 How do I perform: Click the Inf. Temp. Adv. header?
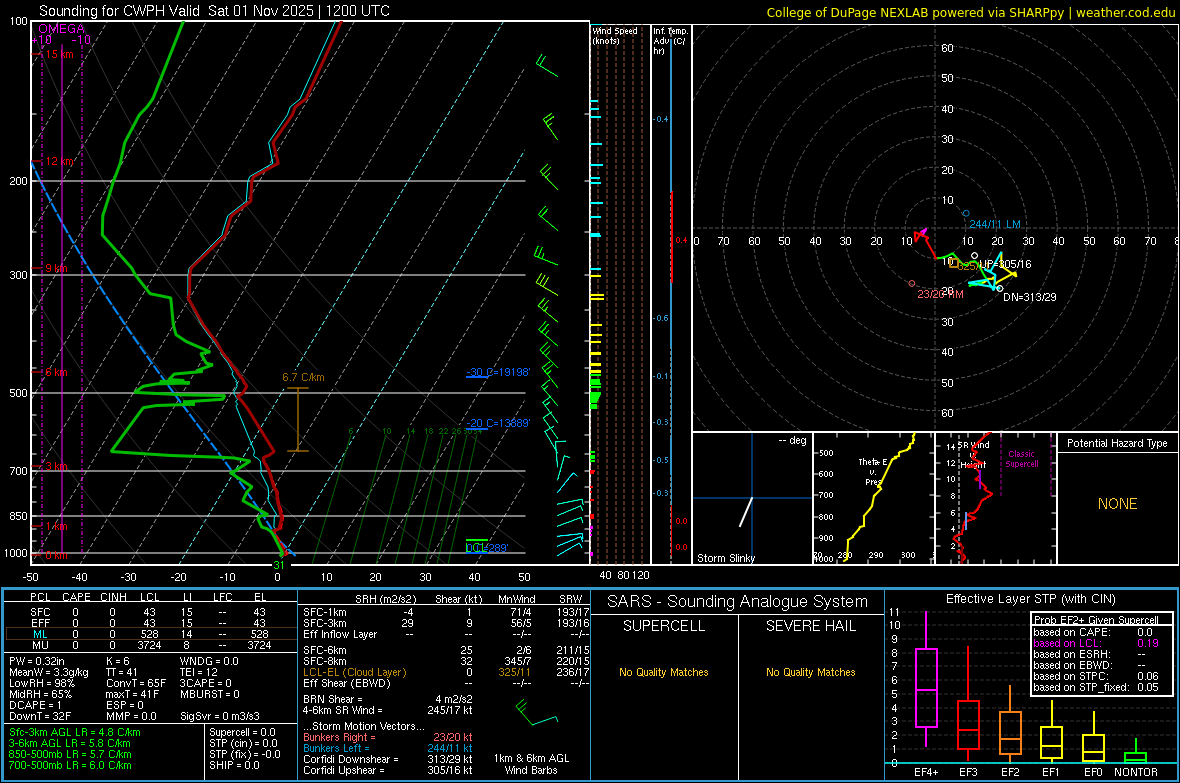pos(670,41)
